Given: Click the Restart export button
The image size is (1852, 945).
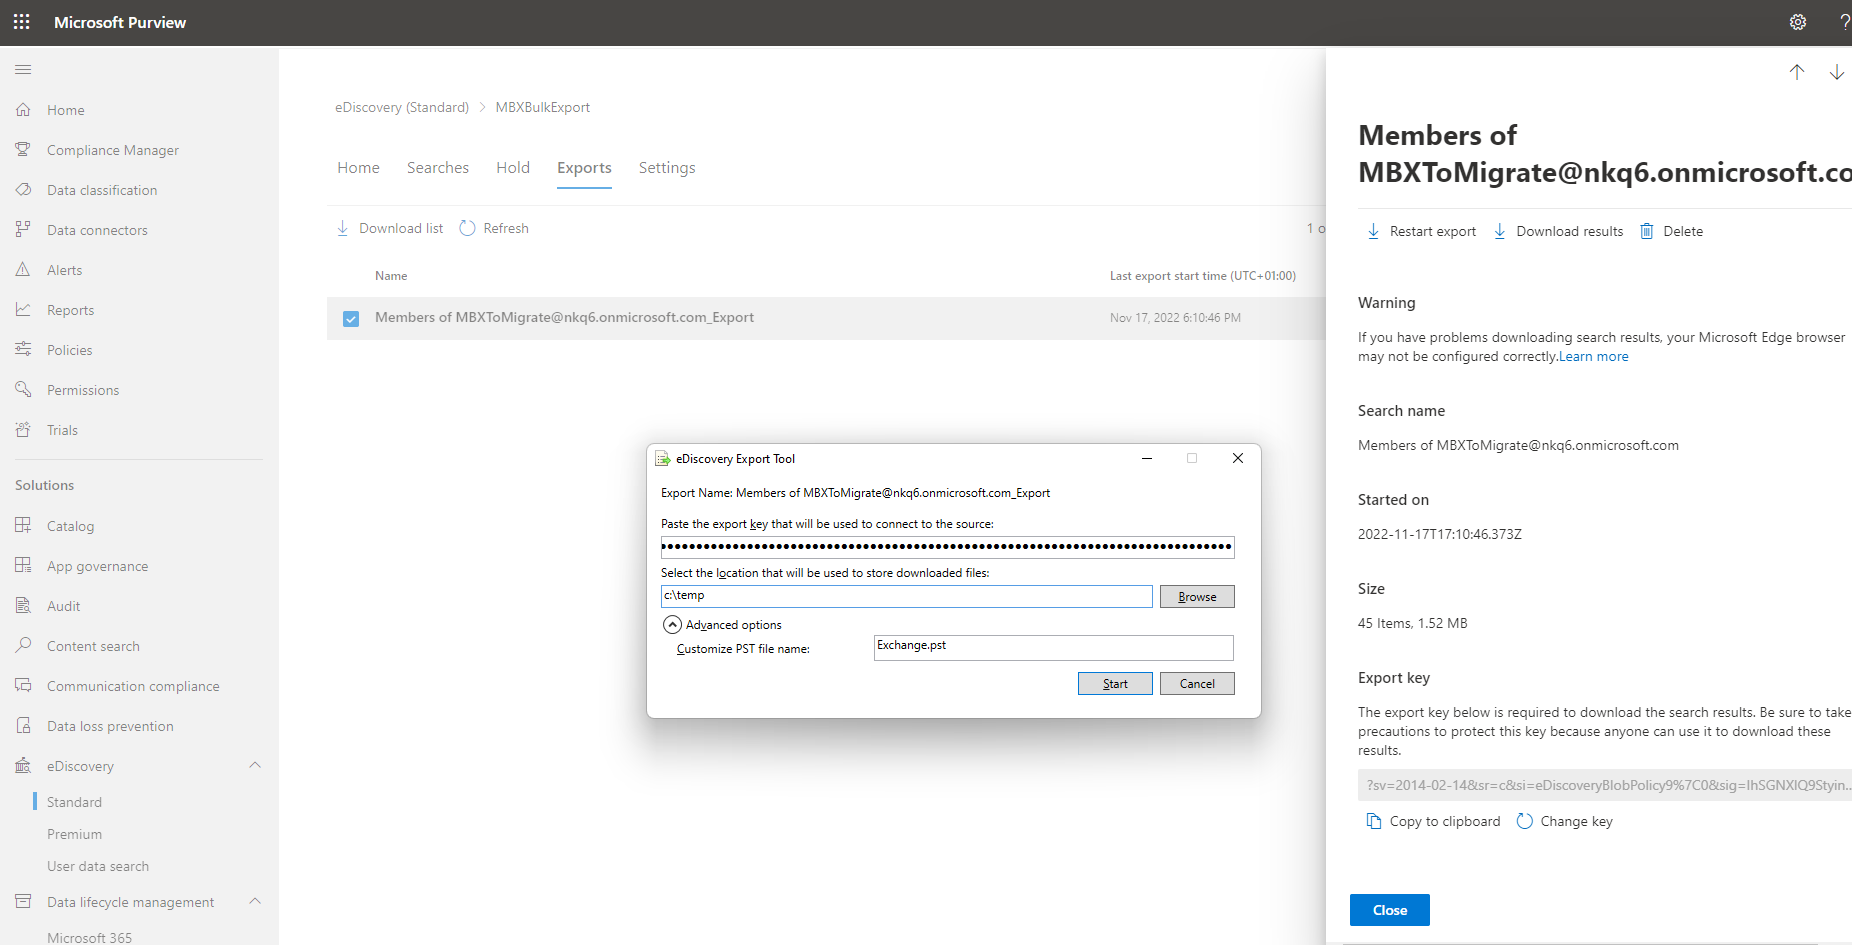Looking at the screenshot, I should coord(1421,231).
